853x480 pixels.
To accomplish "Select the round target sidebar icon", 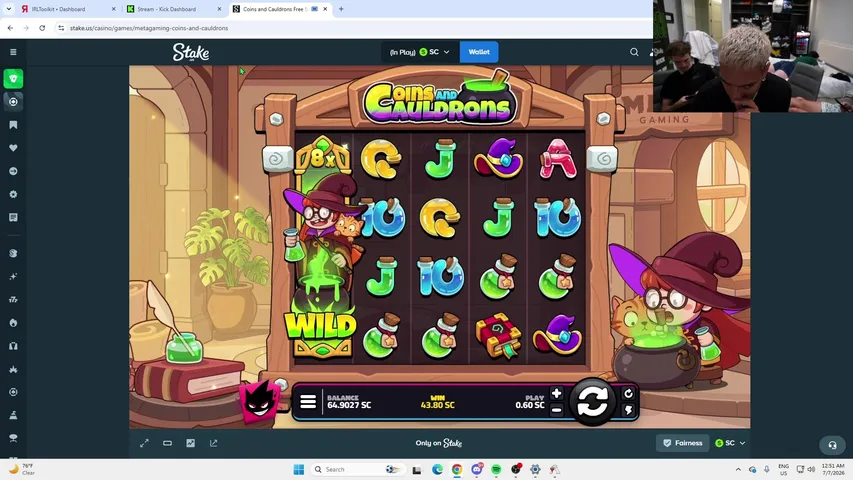I will click(x=14, y=101).
